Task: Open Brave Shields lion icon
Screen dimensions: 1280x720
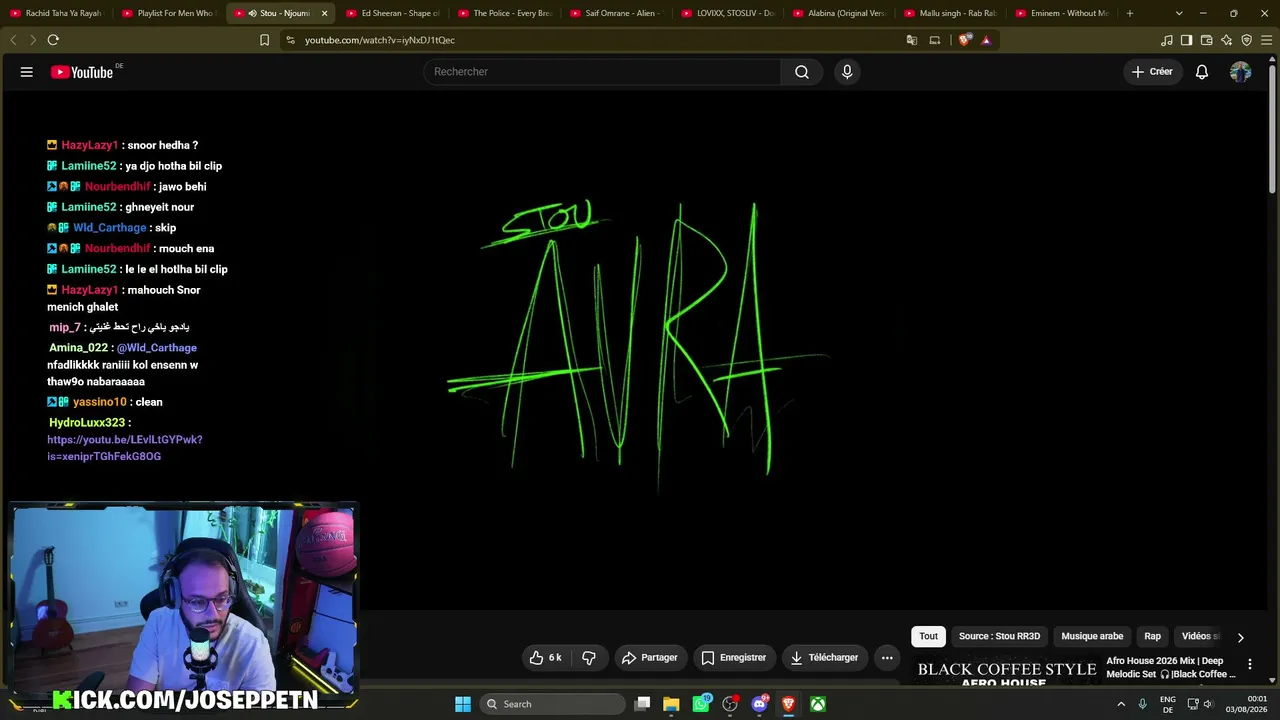Action: pos(964,40)
